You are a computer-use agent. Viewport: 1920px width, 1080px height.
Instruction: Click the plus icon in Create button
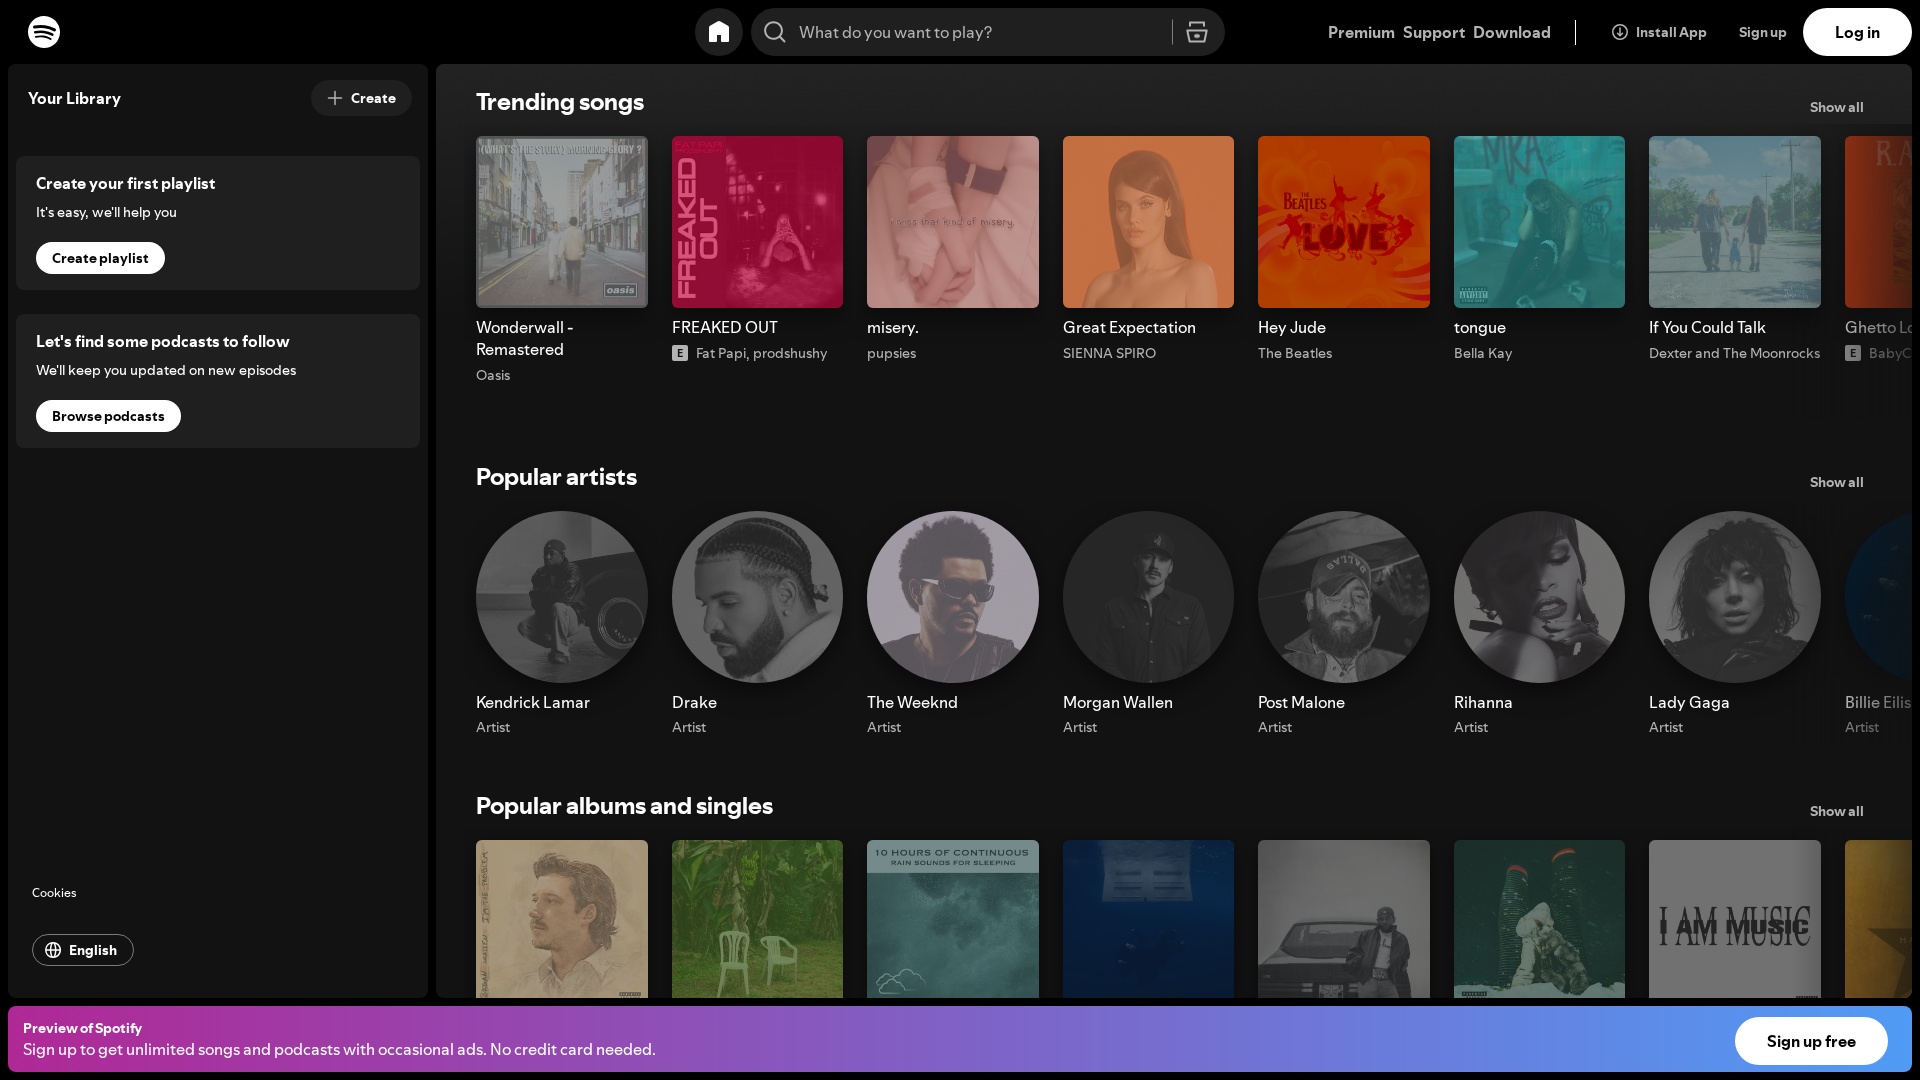[x=335, y=98]
